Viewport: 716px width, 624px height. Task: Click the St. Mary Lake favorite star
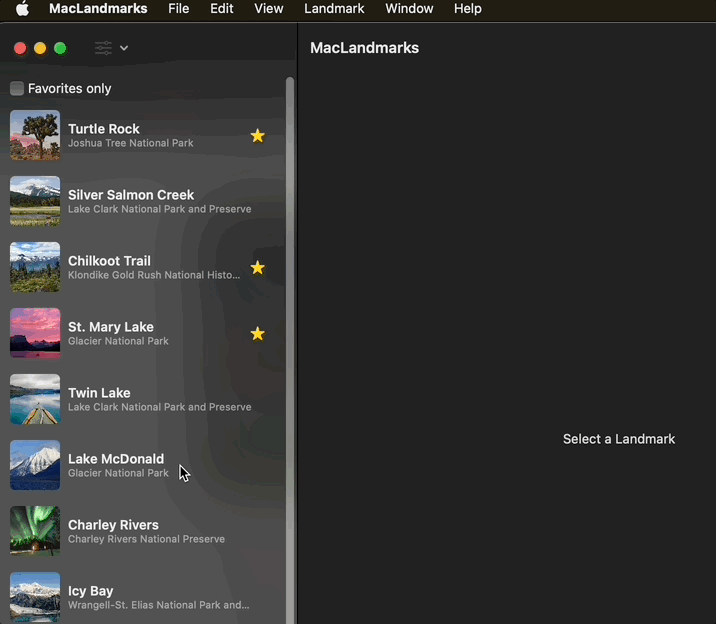click(x=258, y=334)
